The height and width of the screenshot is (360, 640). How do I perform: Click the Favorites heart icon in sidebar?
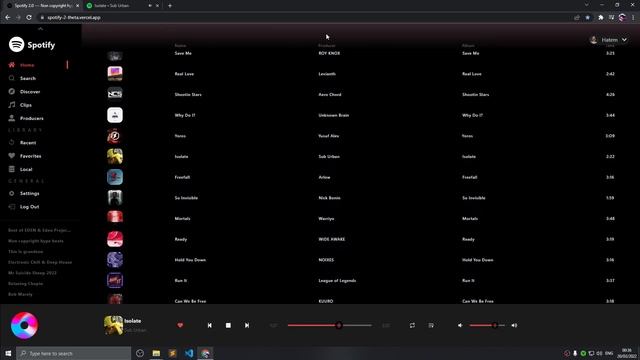(11, 156)
